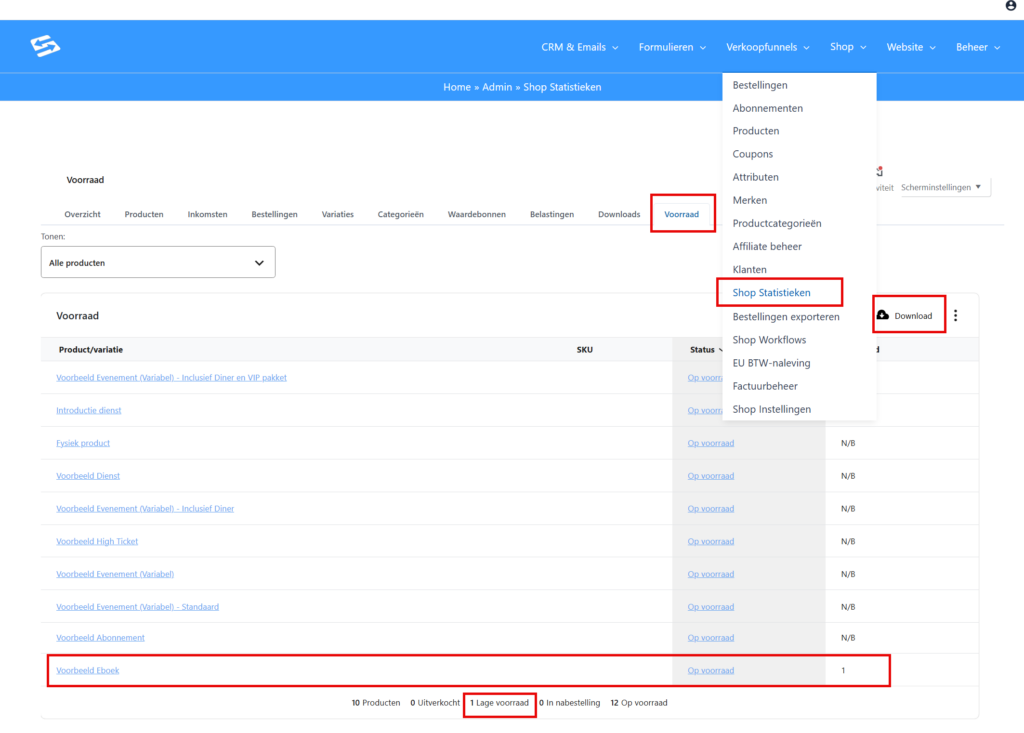Open the Alle producten filter dropdown

pyautogui.click(x=157, y=263)
